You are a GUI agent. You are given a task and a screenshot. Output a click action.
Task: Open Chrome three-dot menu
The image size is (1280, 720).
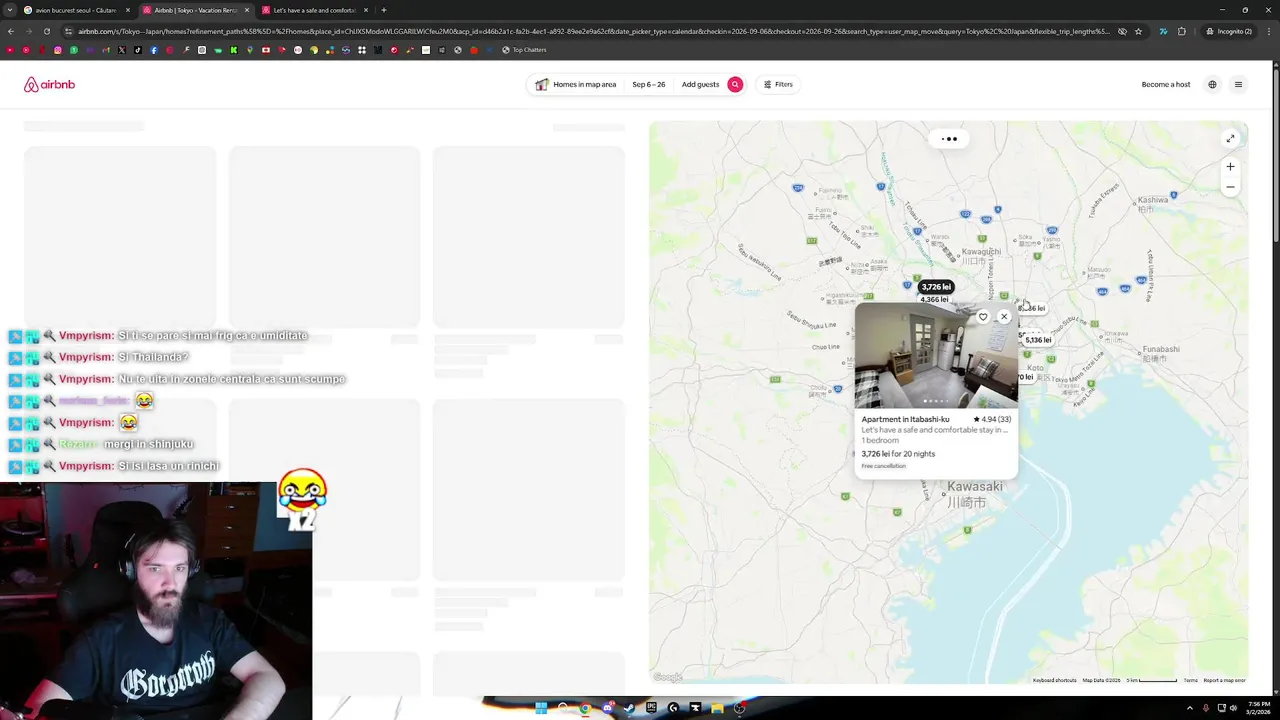(1268, 31)
